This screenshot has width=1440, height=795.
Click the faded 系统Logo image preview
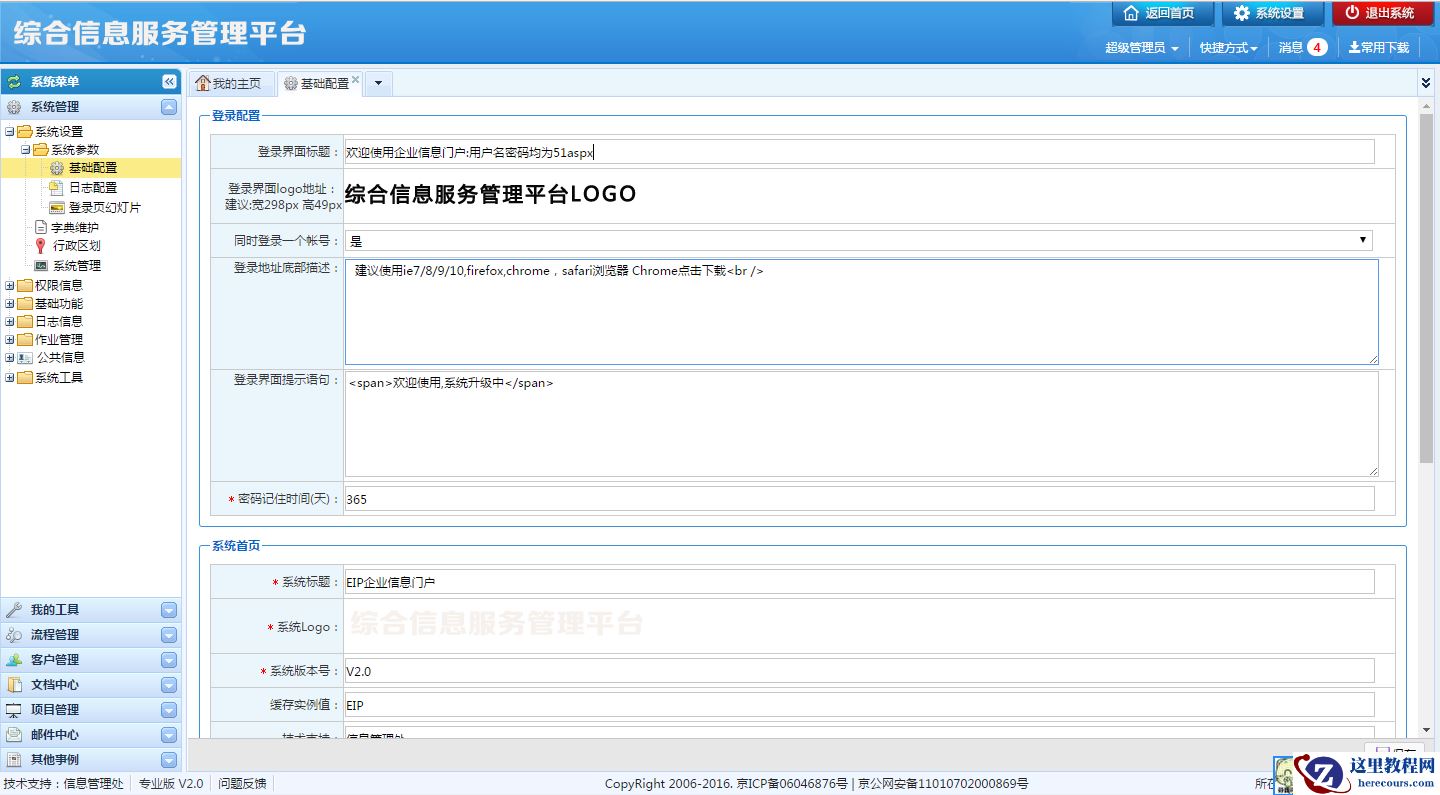pyautogui.click(x=495, y=624)
